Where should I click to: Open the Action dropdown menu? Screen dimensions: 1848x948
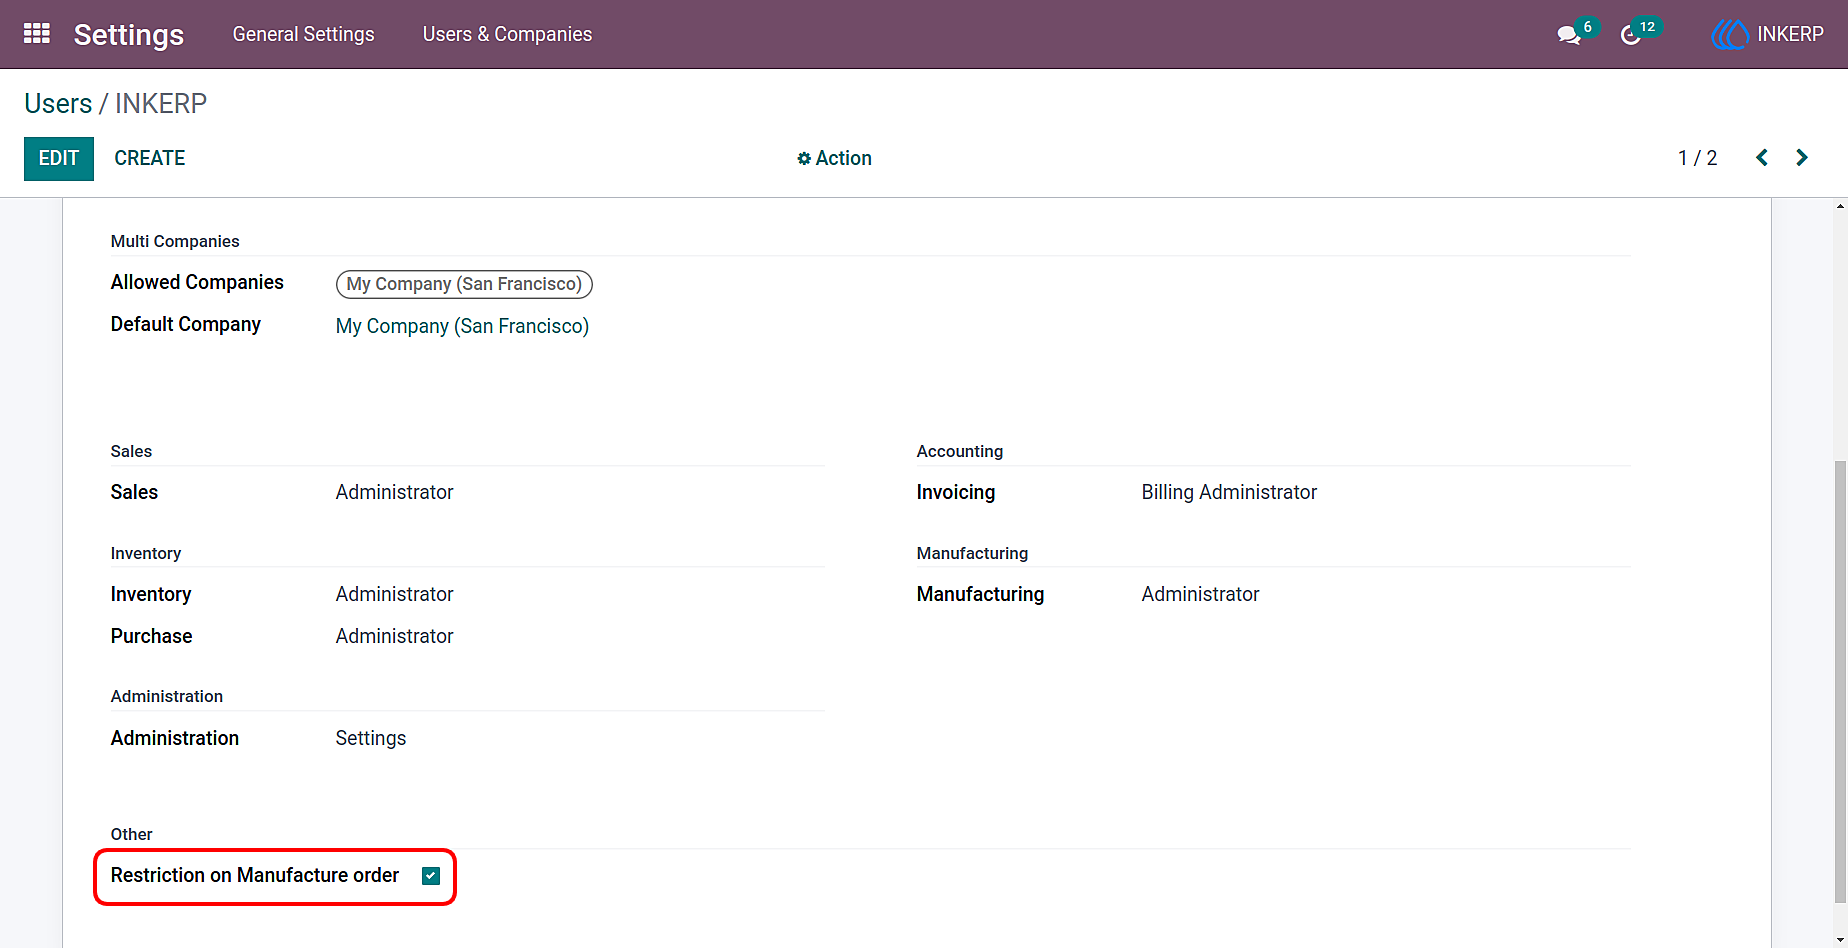click(x=834, y=158)
